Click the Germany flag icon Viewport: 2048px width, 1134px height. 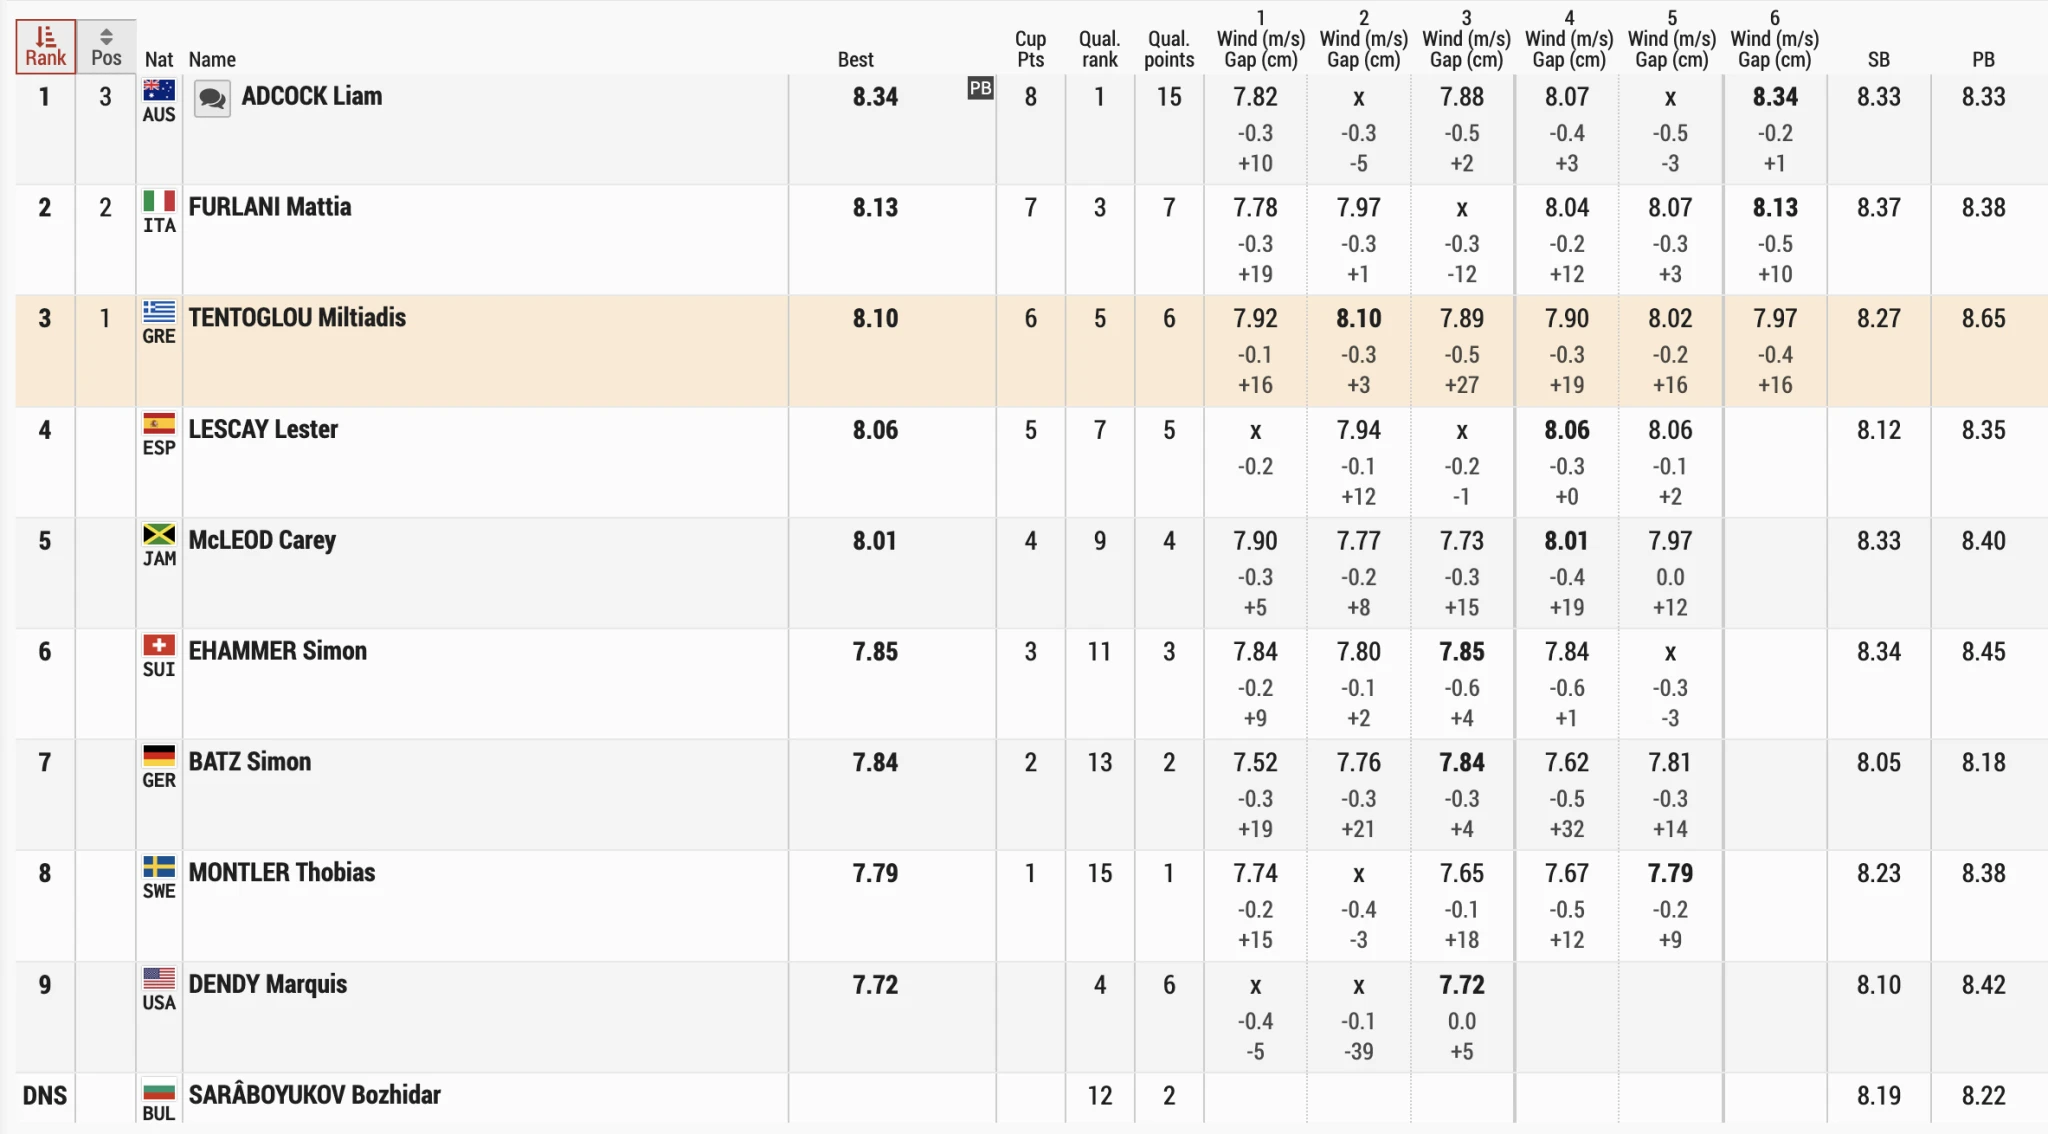[159, 756]
